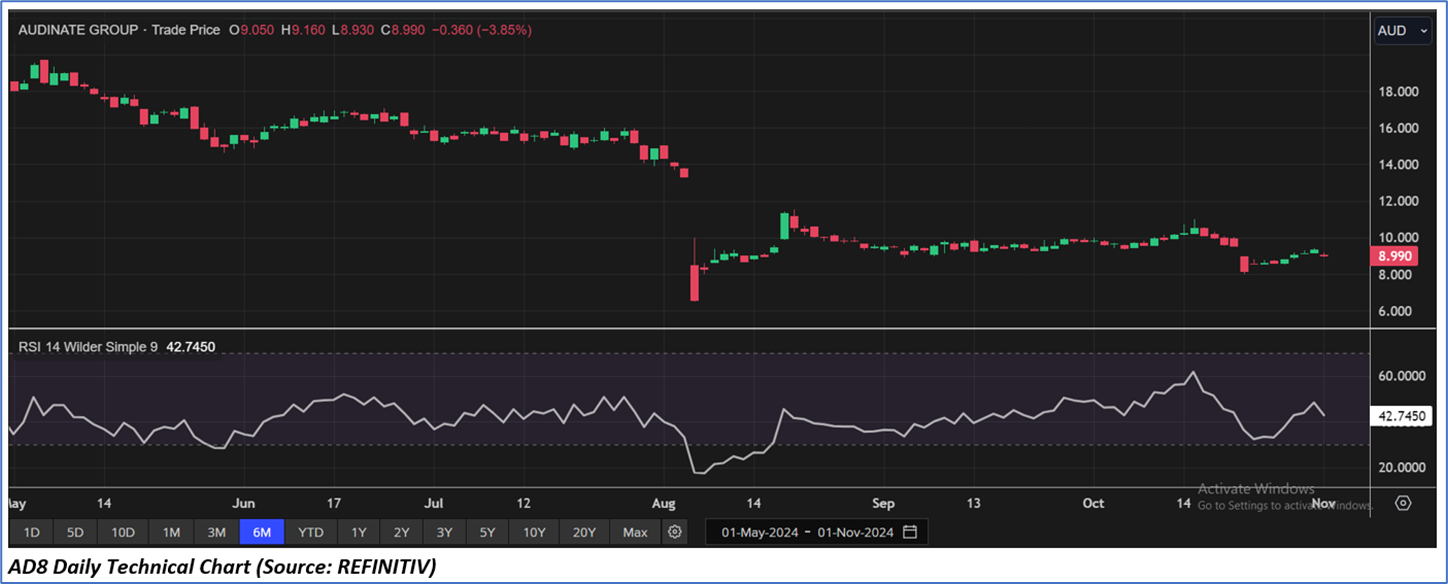The width and height of the screenshot is (1448, 584).
Task: Click the 18.000 price axis label
Action: (1399, 92)
